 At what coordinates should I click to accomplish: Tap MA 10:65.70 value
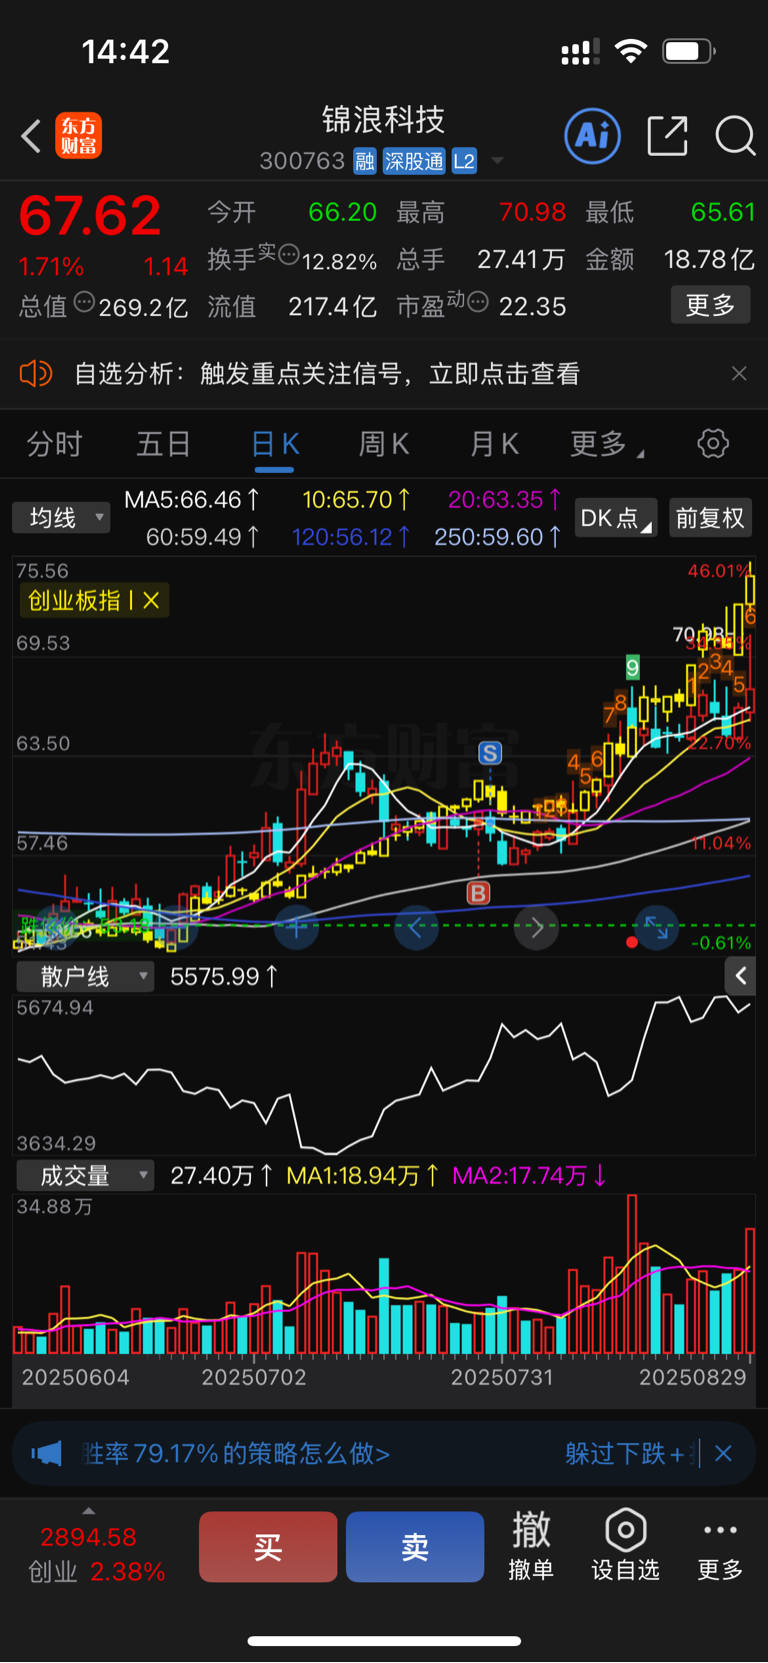(x=356, y=499)
